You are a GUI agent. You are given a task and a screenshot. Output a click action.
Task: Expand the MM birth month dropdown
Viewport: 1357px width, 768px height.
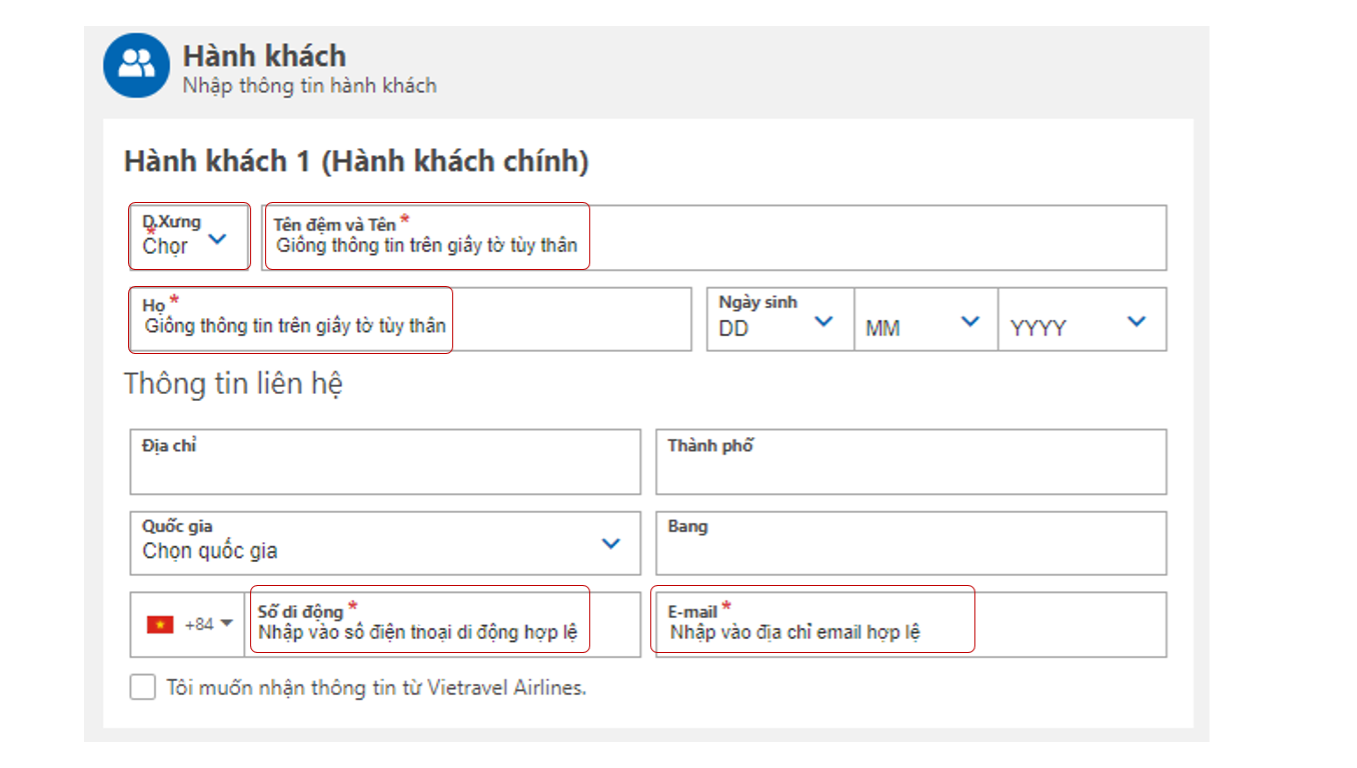coord(969,322)
